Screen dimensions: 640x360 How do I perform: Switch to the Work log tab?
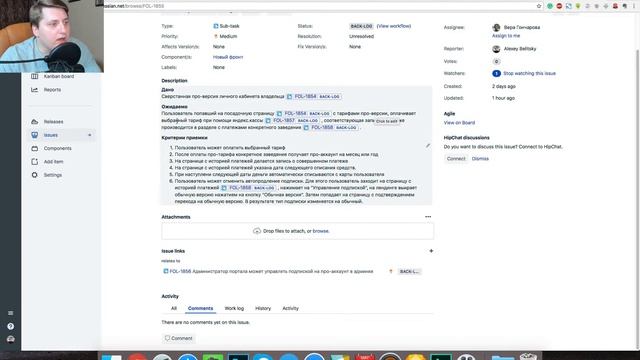click(x=234, y=309)
